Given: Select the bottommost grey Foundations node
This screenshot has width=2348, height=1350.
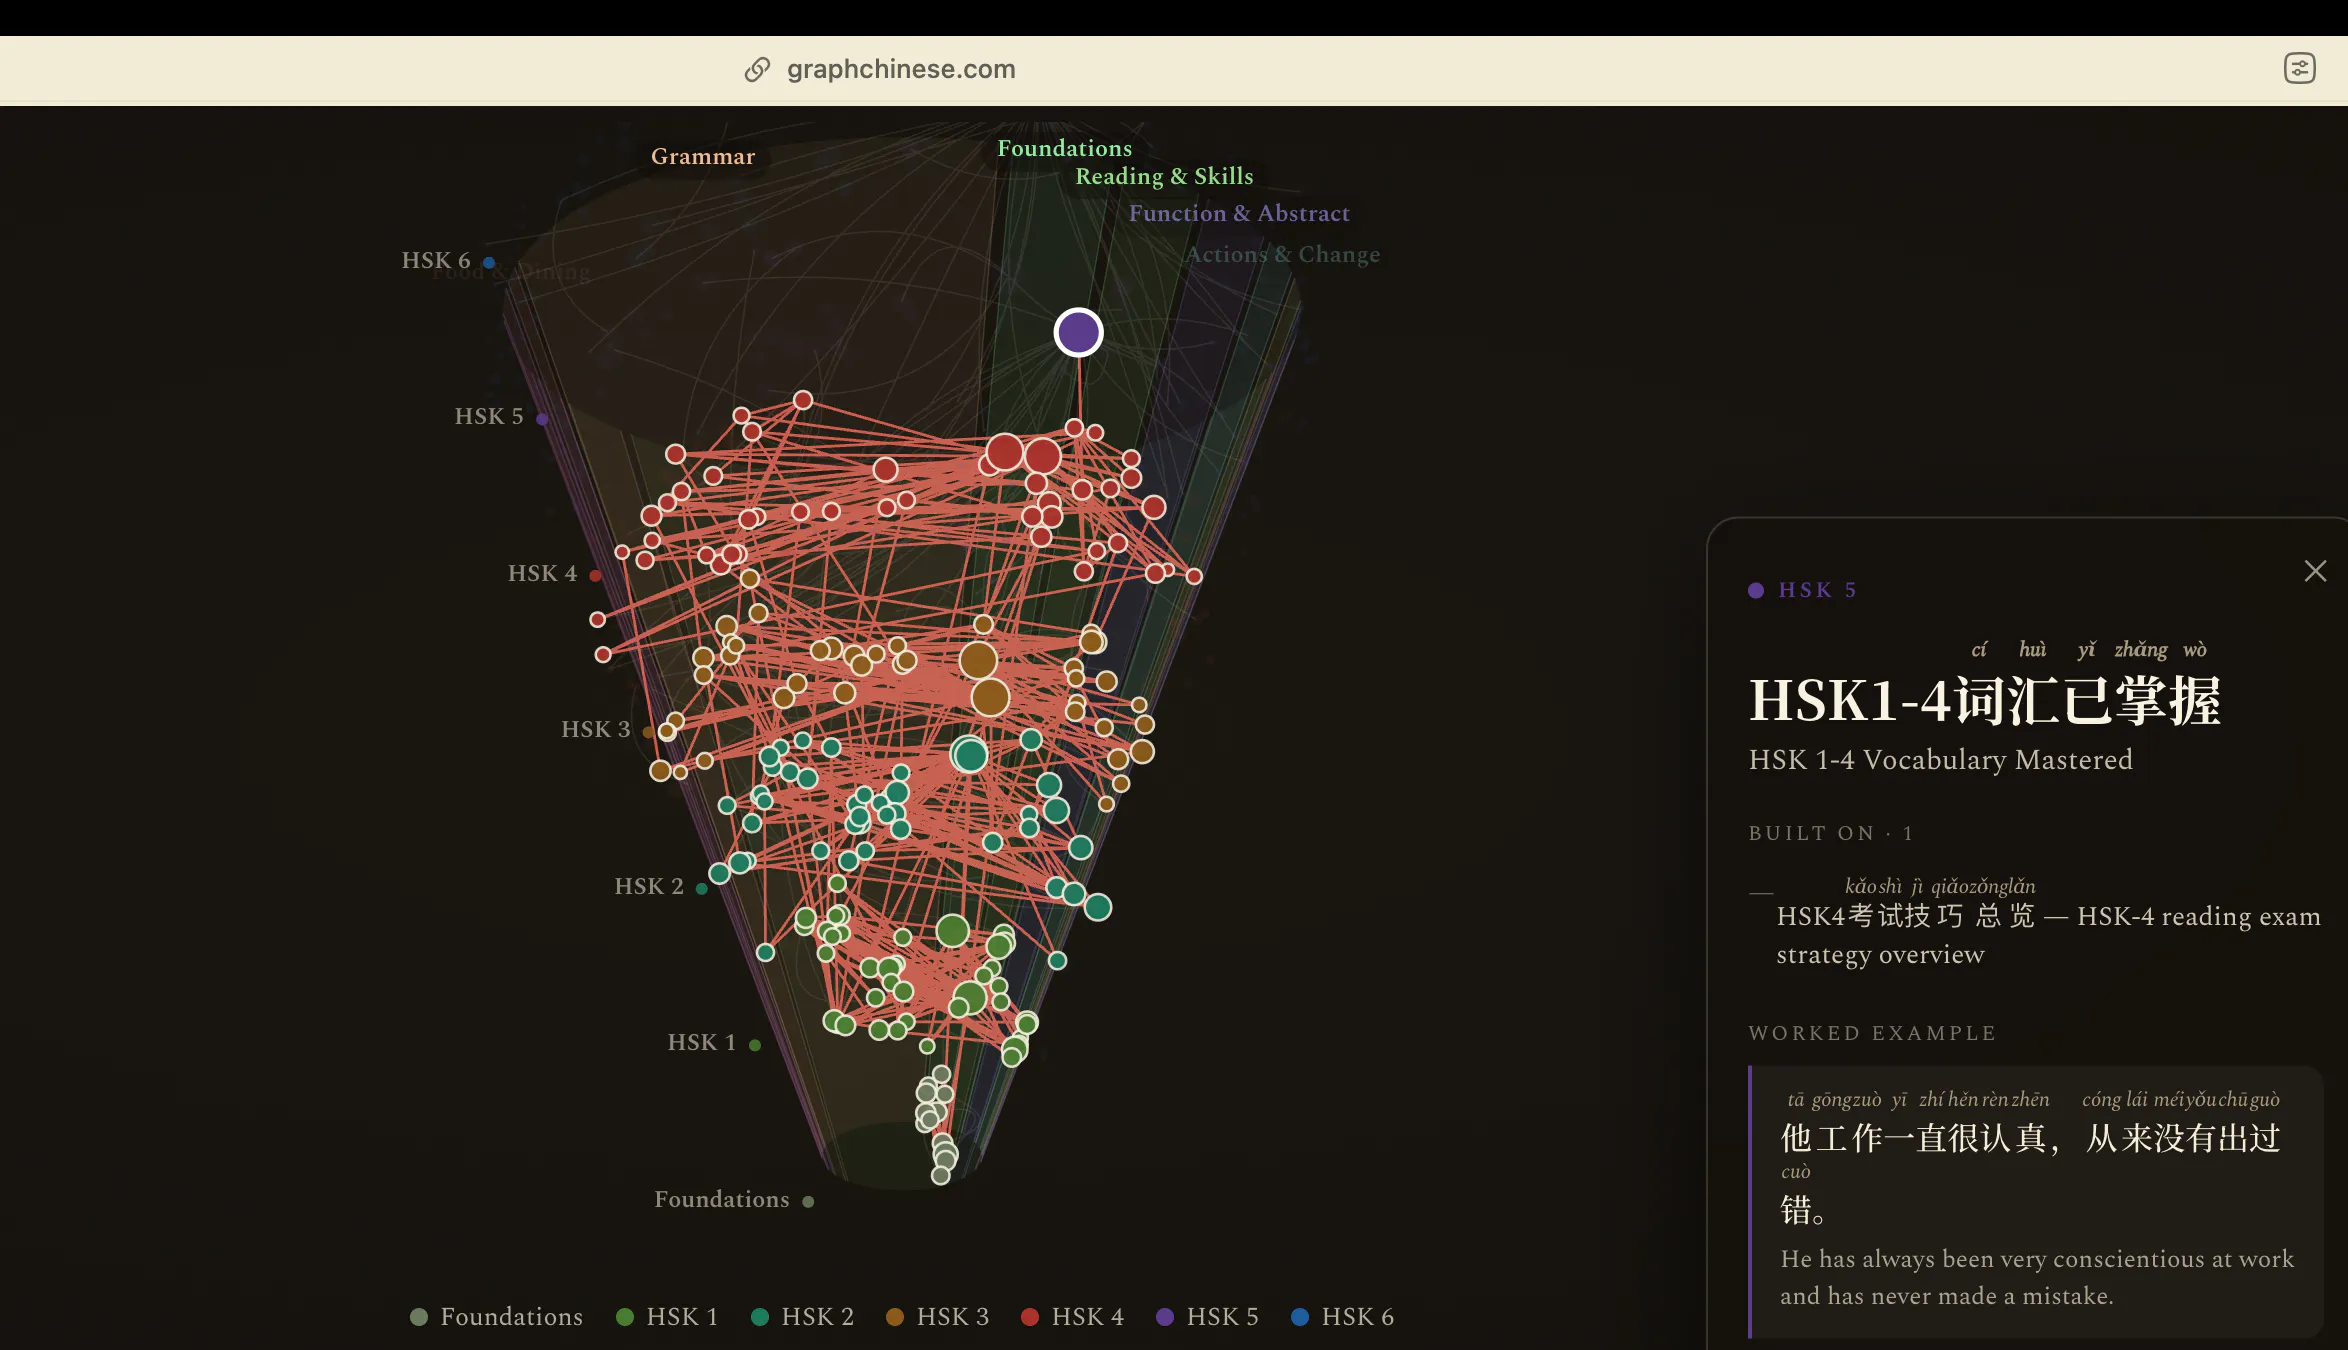Looking at the screenshot, I should 940,1176.
